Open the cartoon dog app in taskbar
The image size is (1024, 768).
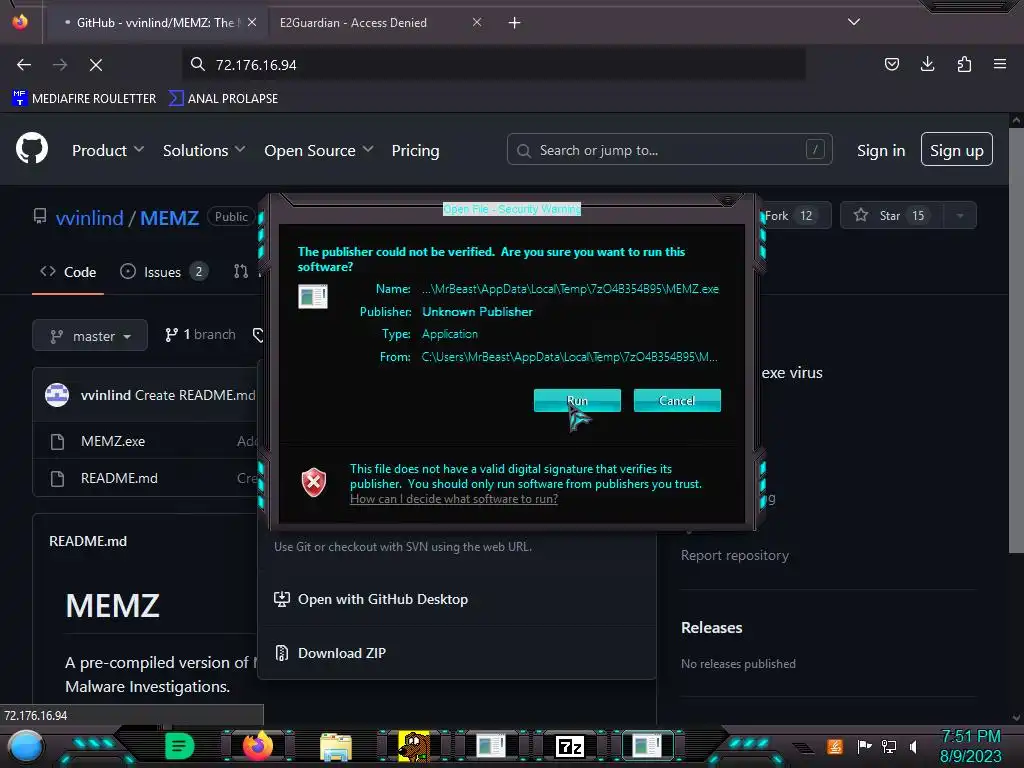coord(414,746)
